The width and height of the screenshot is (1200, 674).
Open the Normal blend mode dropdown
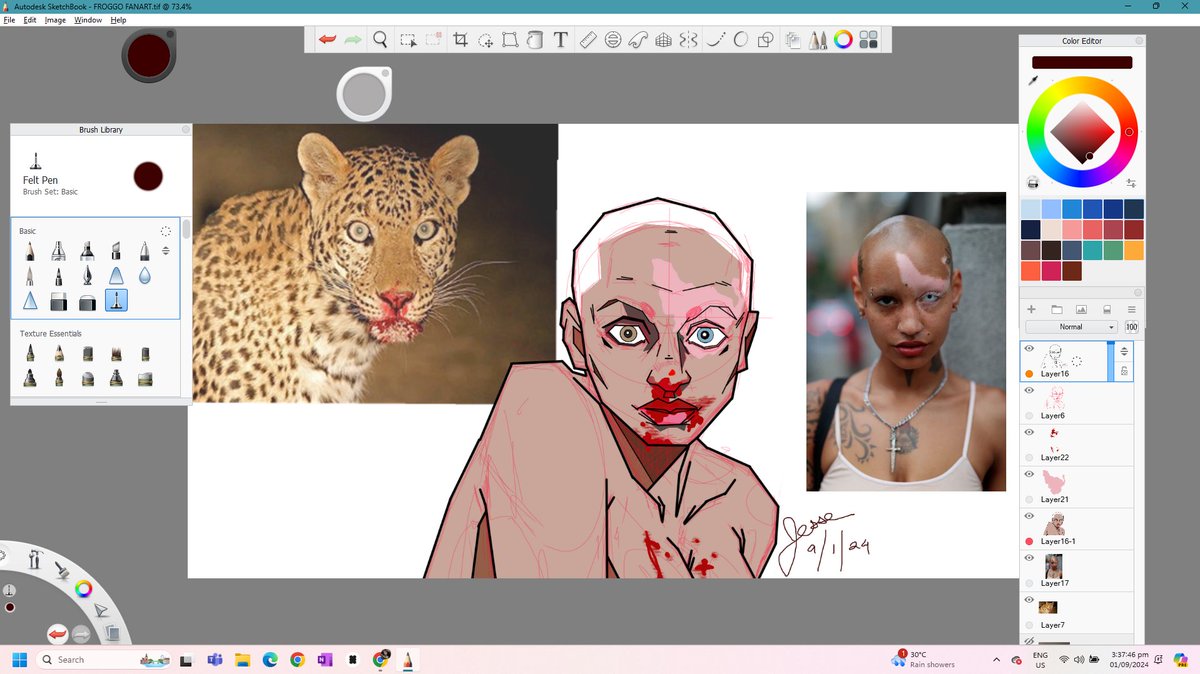(x=1071, y=327)
